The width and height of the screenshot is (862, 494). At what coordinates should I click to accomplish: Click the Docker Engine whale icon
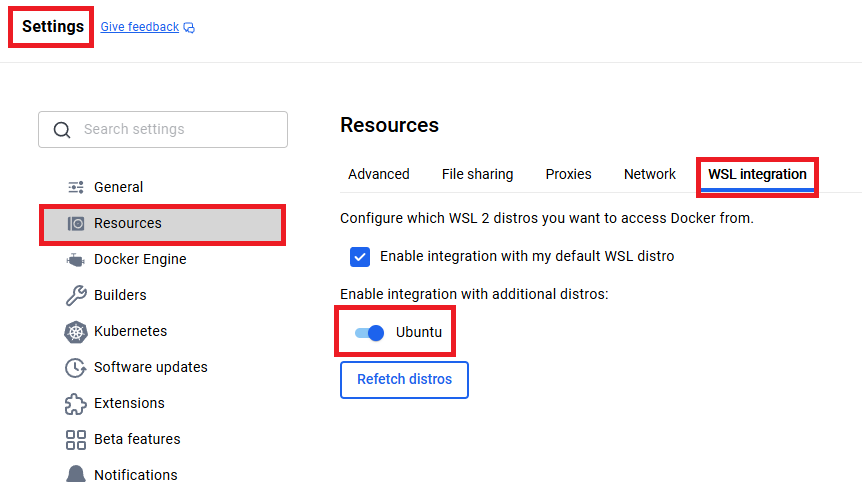tap(76, 259)
